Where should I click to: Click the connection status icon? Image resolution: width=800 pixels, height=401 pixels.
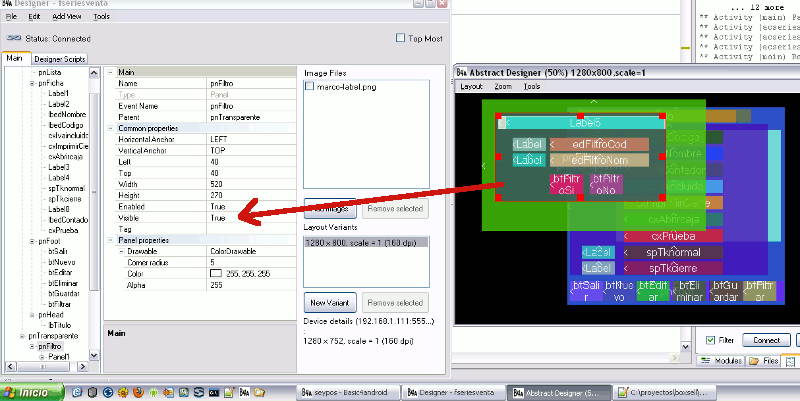[x=14, y=38]
